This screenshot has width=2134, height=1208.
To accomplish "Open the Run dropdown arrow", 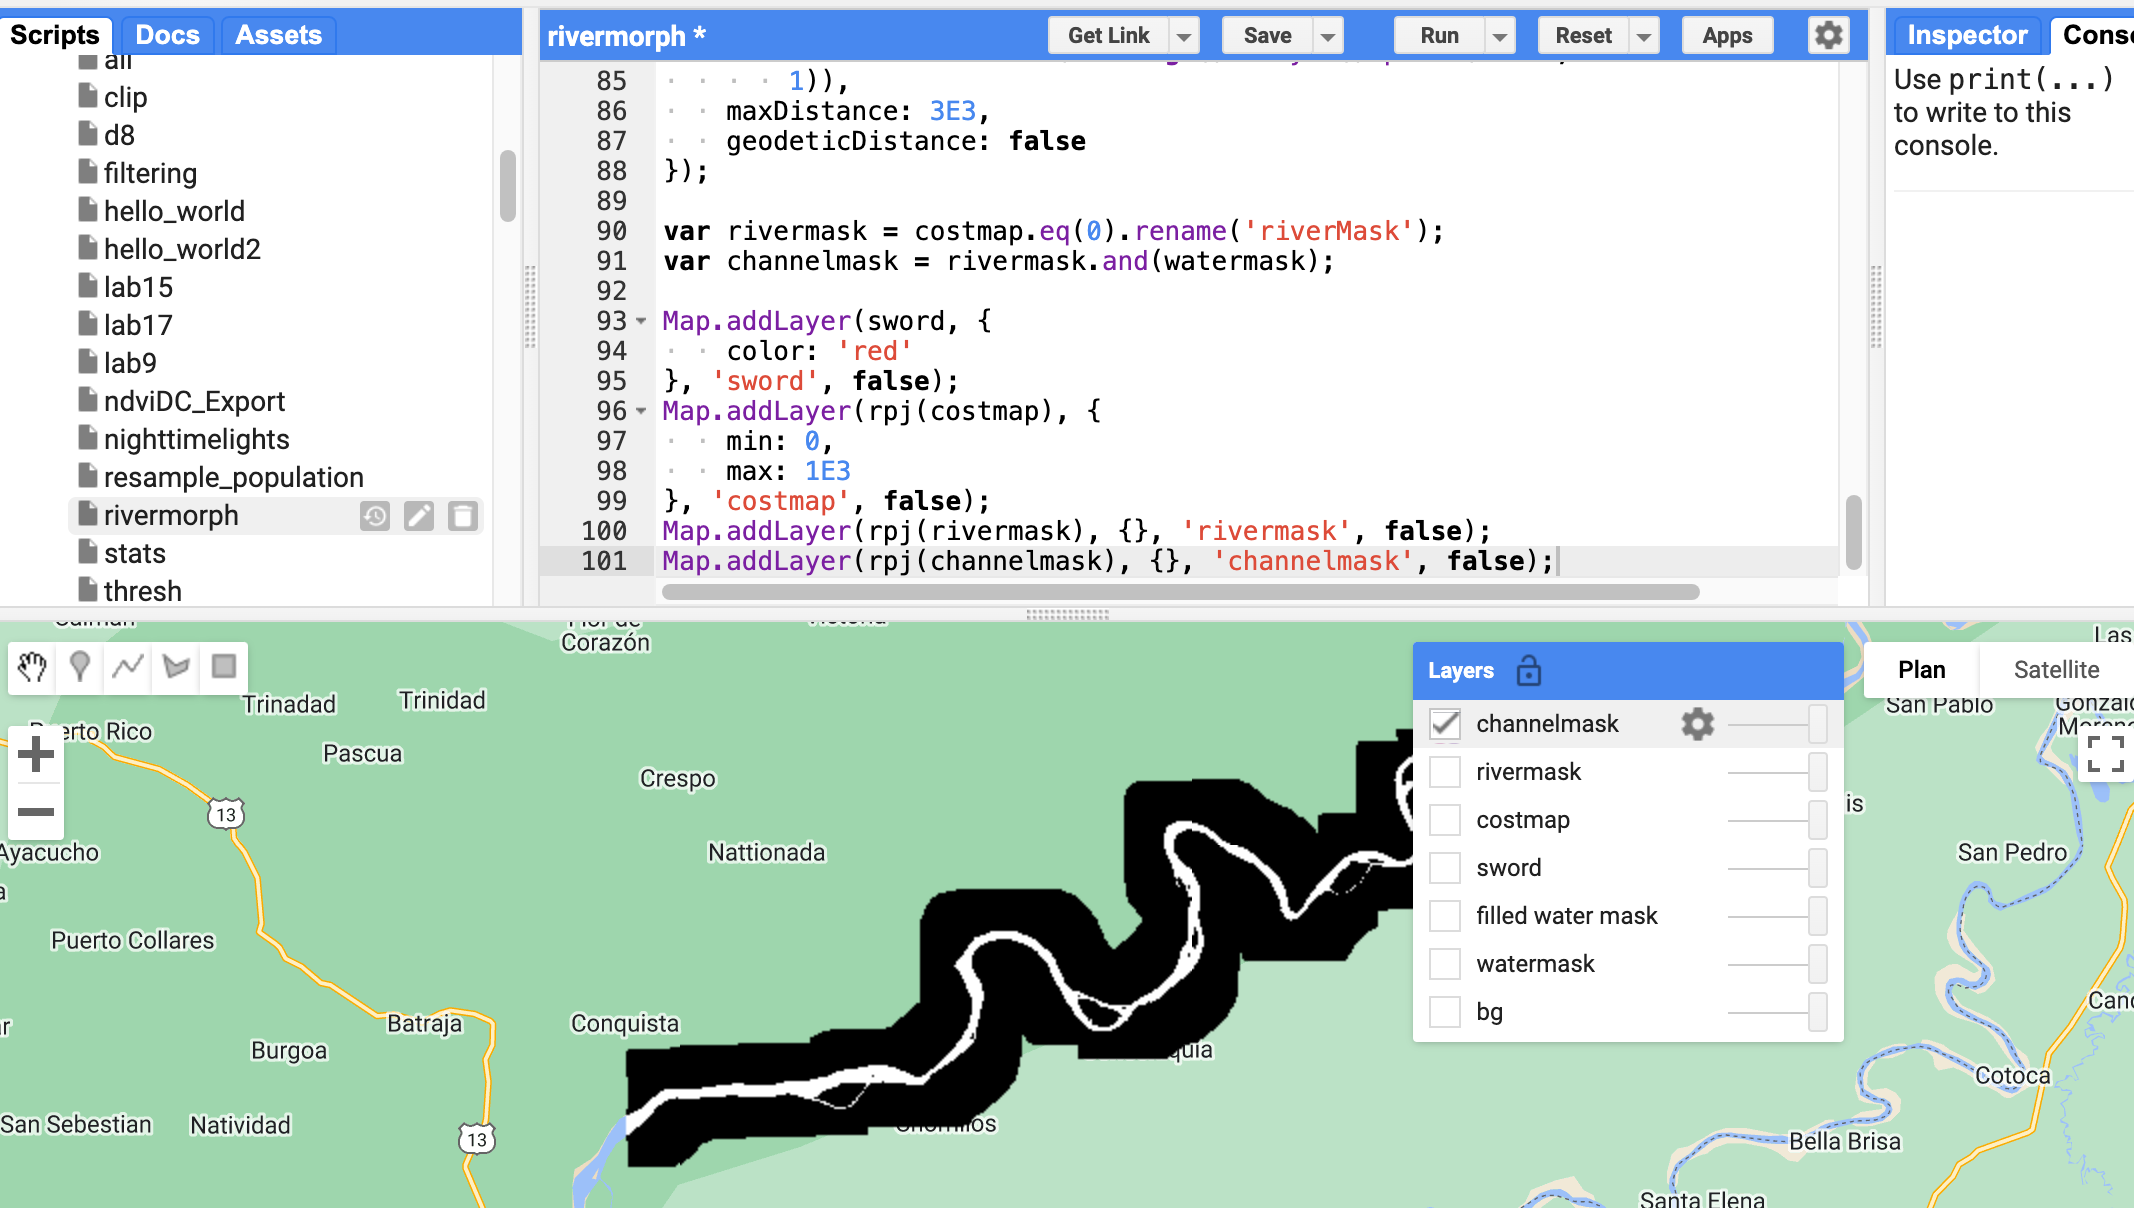I will (1500, 37).
